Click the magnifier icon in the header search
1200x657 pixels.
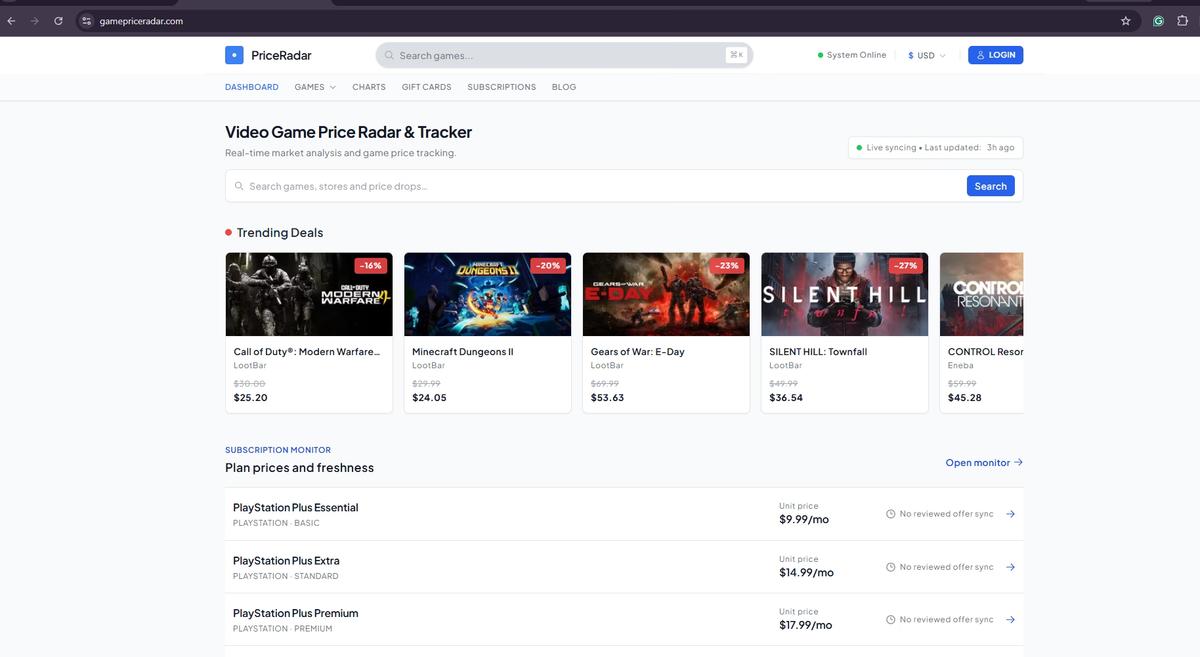tap(390, 55)
